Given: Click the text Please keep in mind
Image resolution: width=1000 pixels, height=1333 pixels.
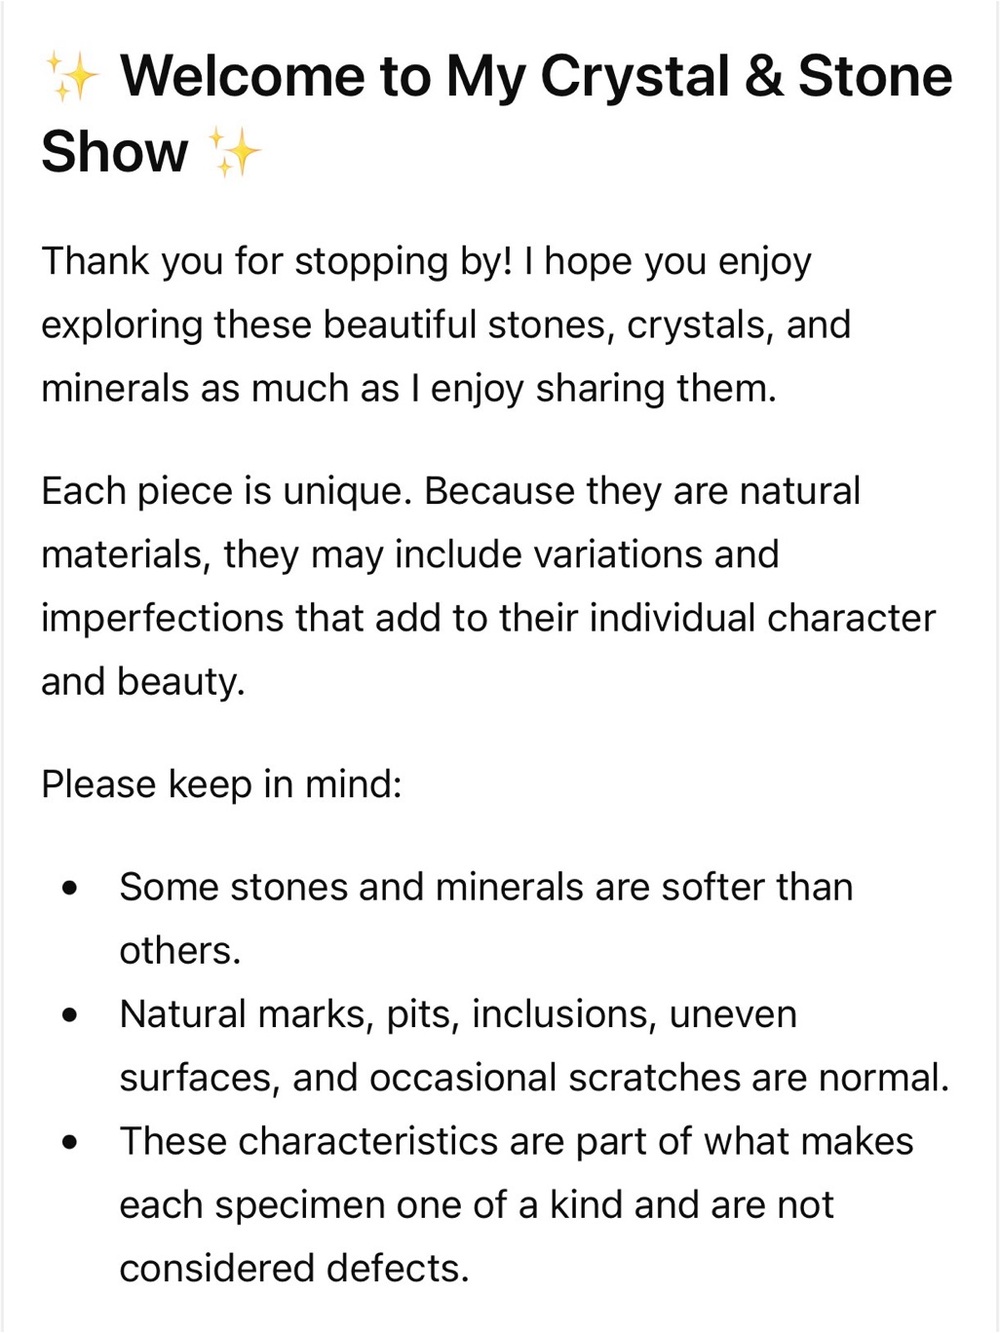Looking at the screenshot, I should (221, 785).
